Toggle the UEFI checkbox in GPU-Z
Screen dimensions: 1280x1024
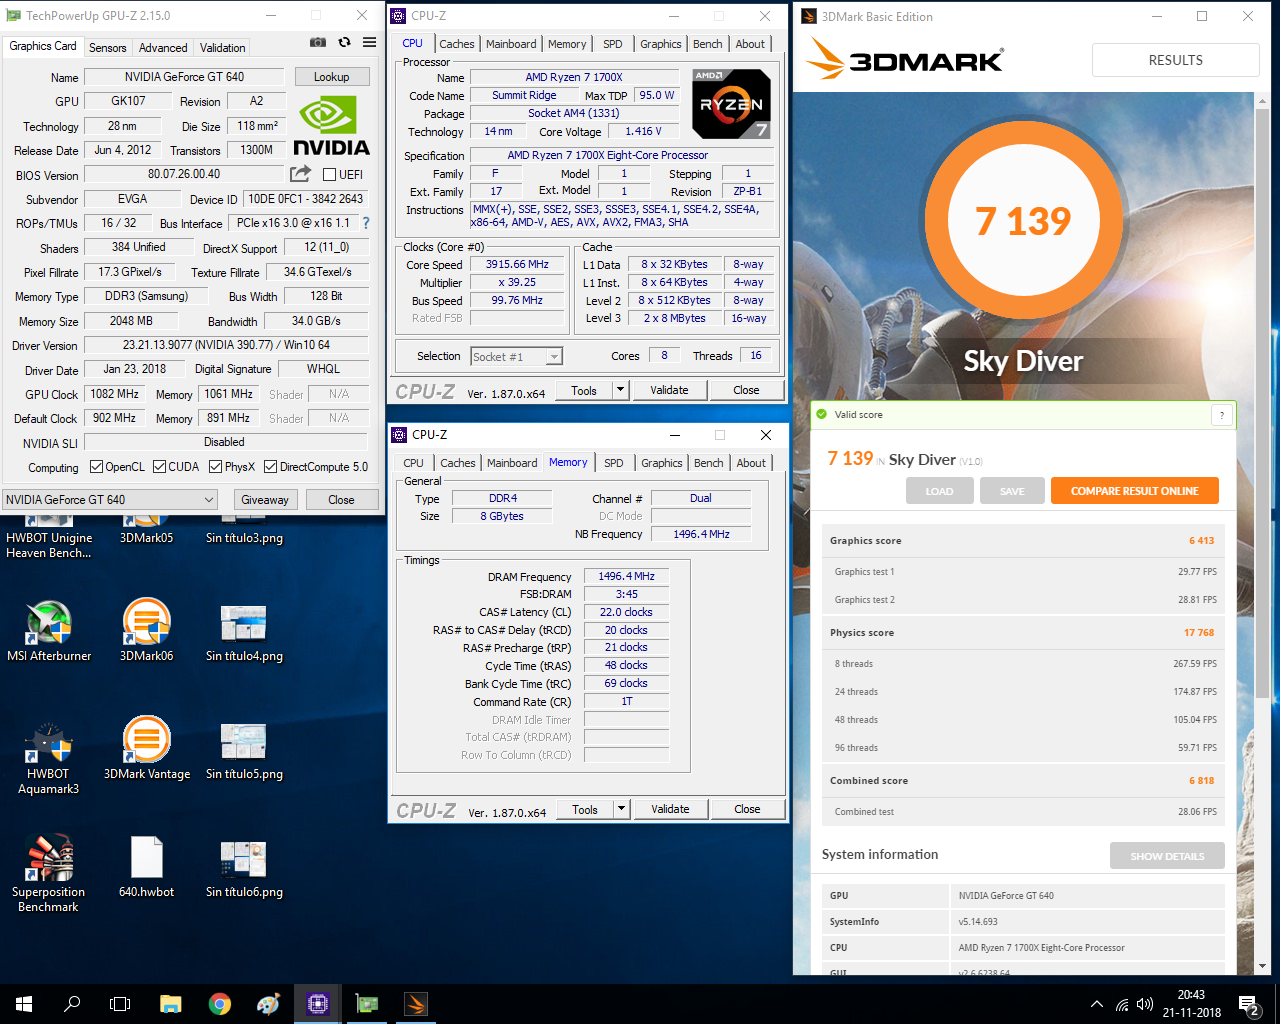(x=329, y=174)
